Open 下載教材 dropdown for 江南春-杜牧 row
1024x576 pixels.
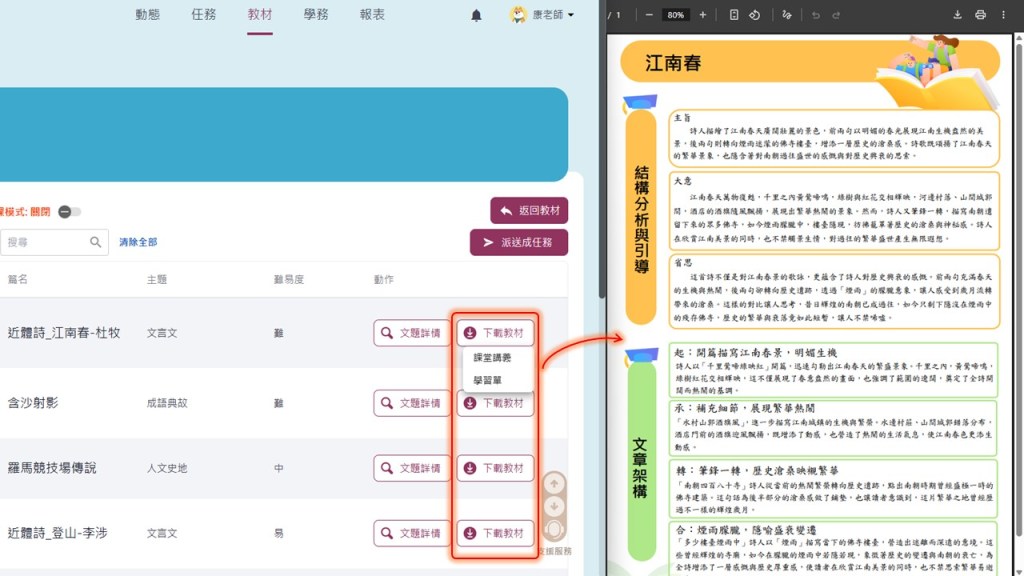click(x=495, y=333)
